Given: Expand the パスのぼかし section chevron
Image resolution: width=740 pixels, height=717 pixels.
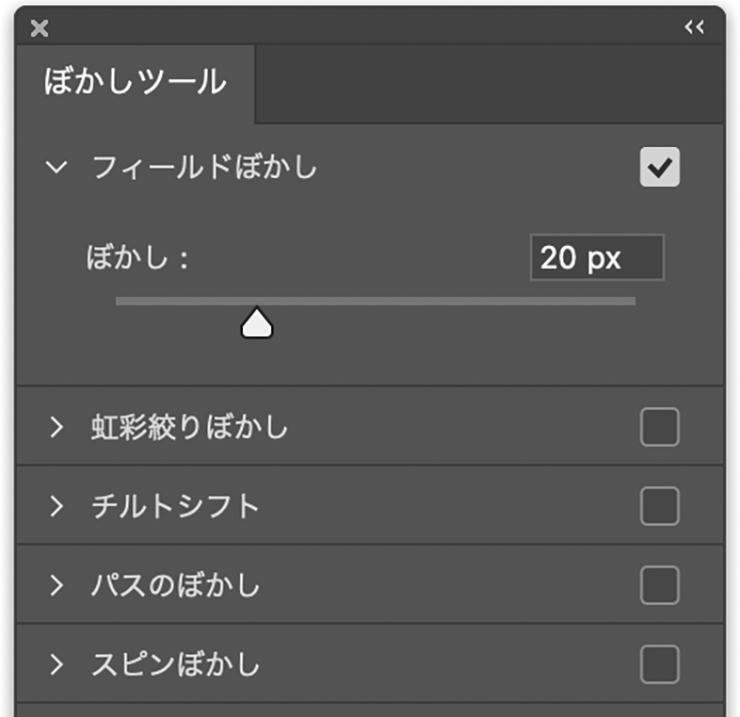Looking at the screenshot, I should coord(57,584).
